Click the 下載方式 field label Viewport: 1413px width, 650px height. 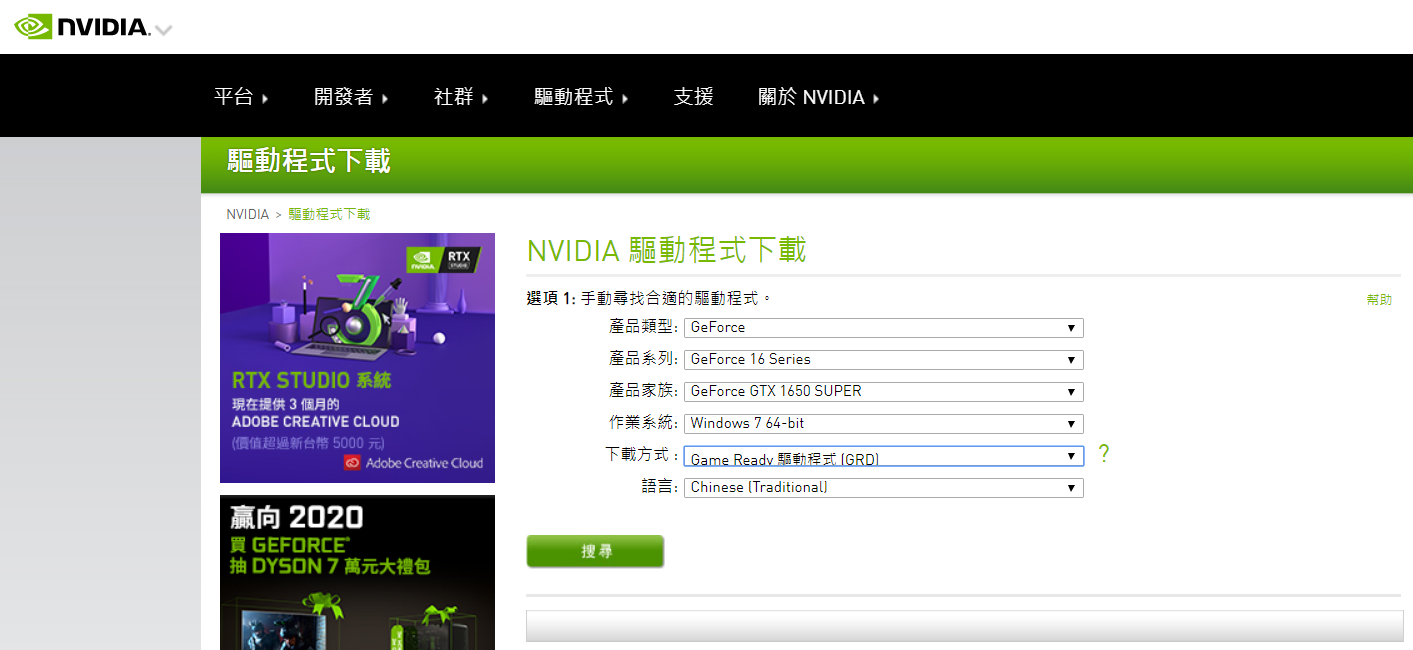pyautogui.click(x=643, y=454)
